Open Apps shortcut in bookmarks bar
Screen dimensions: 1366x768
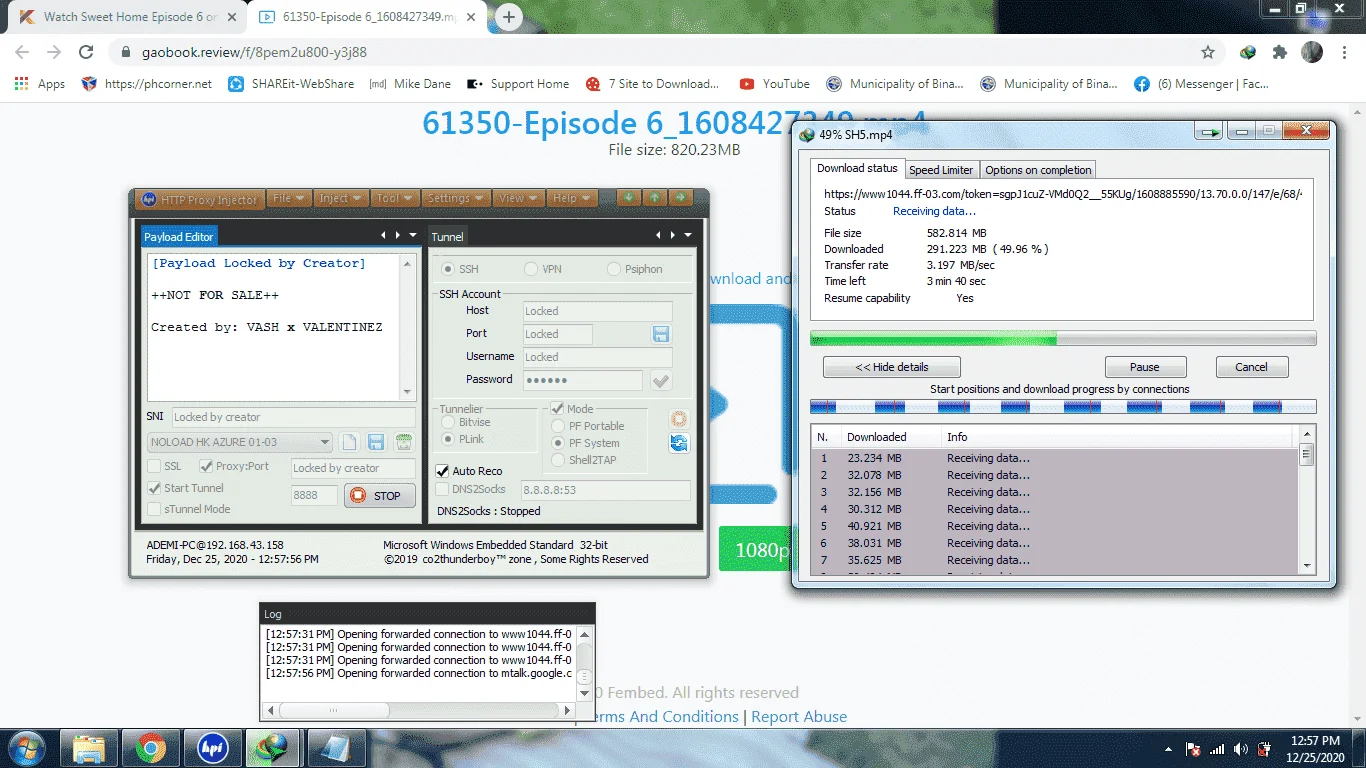[x=40, y=84]
